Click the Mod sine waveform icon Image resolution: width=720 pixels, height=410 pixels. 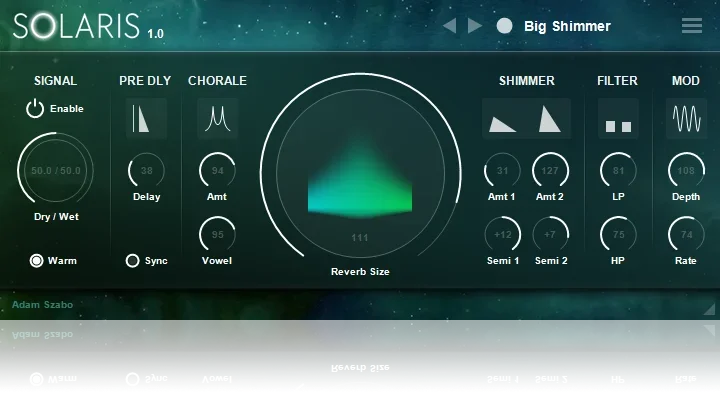point(685,119)
